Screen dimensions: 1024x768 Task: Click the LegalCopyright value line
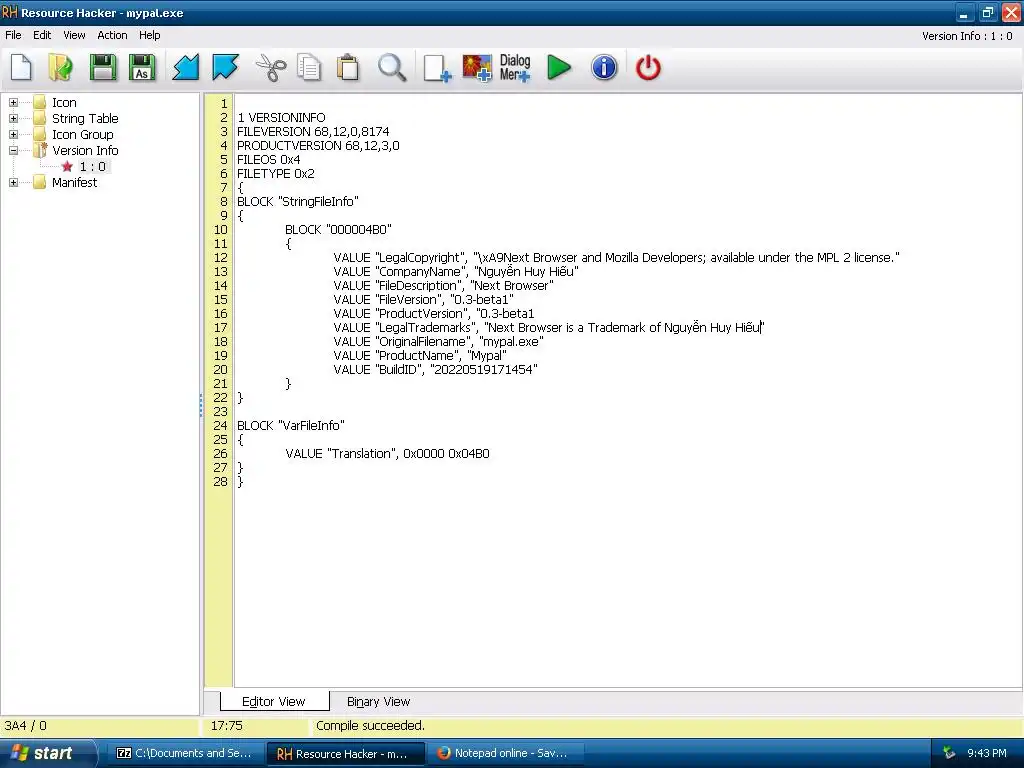click(616, 257)
